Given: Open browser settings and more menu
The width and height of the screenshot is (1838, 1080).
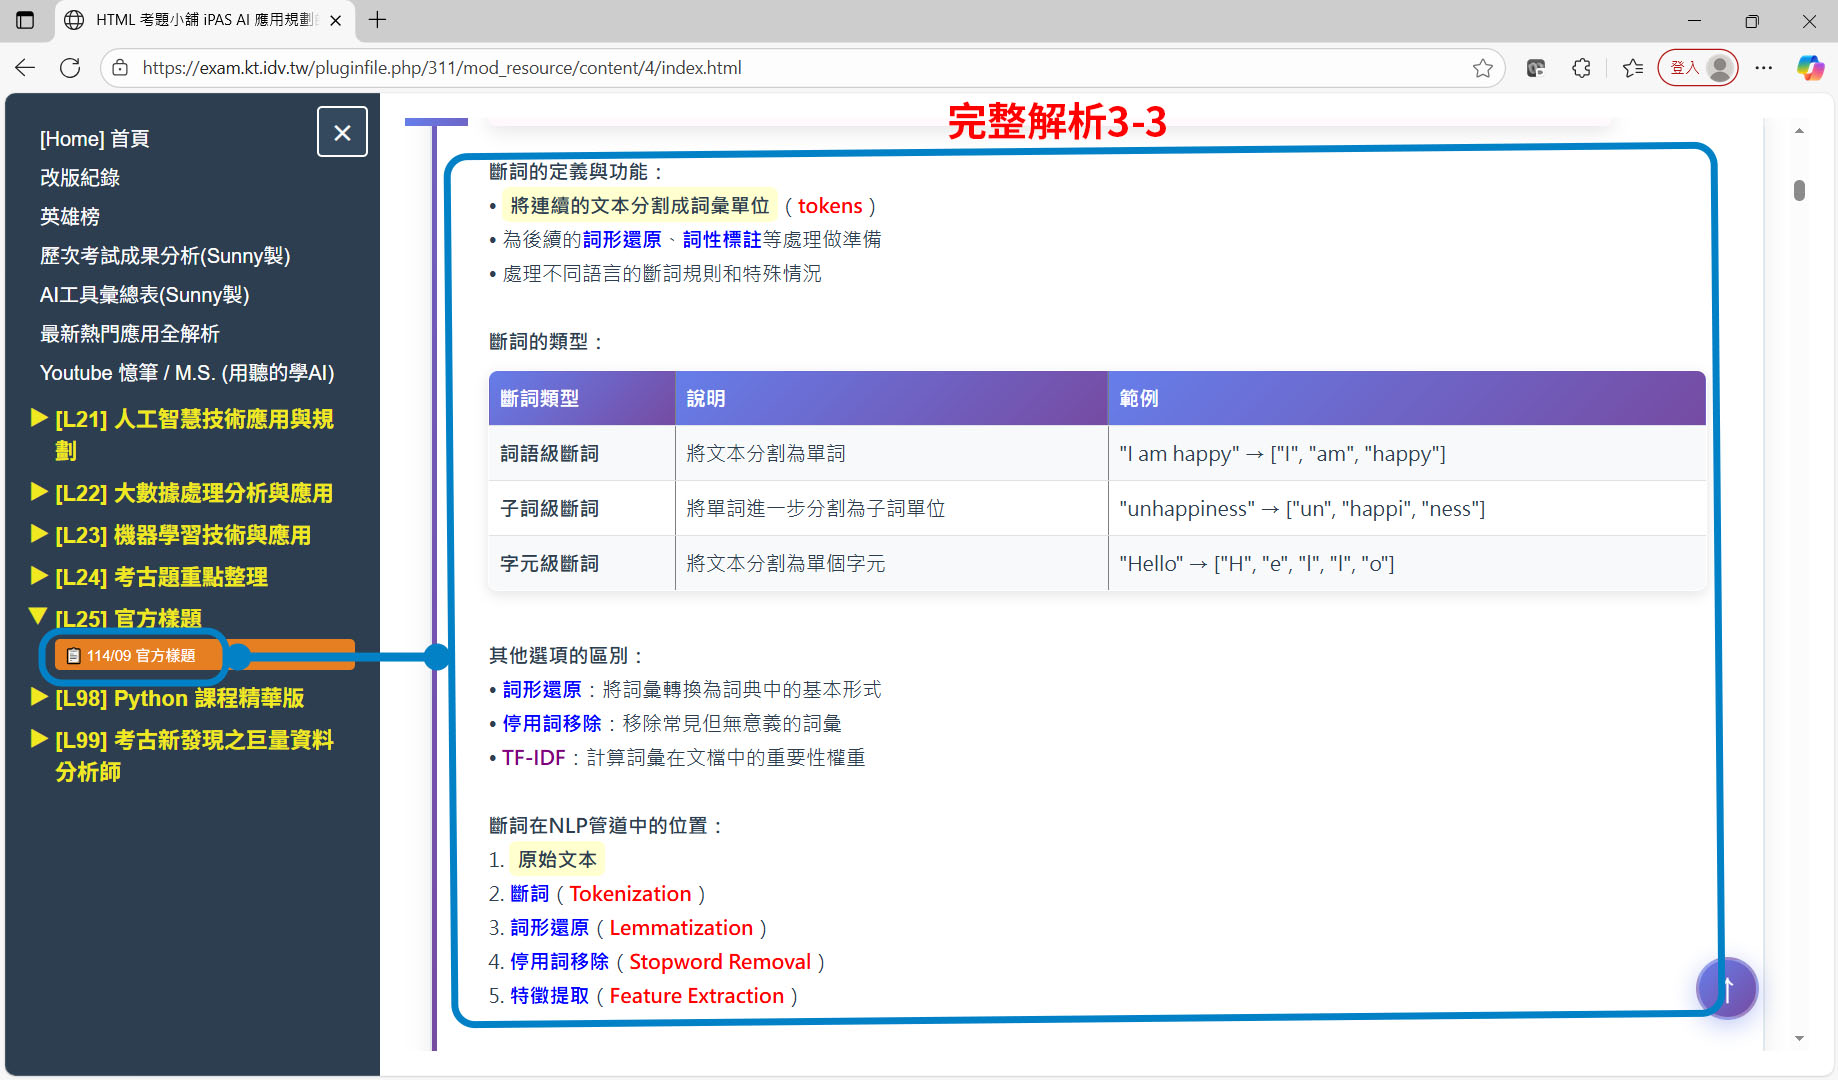Looking at the screenshot, I should click(x=1764, y=68).
